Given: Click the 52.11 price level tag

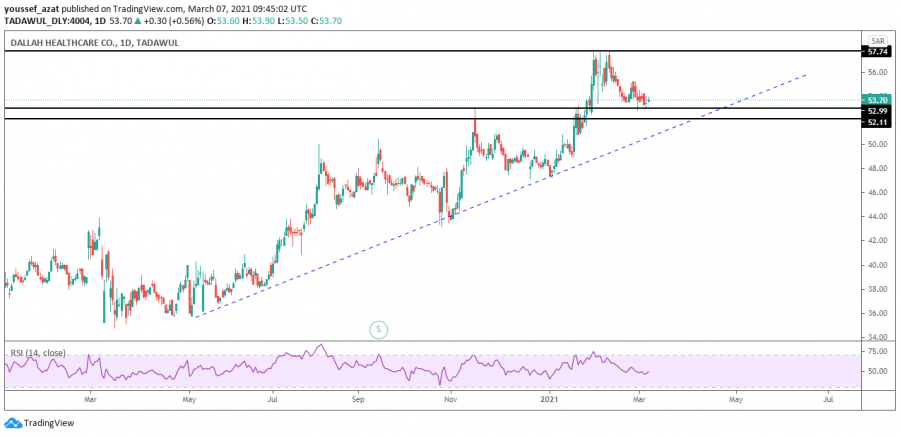Looking at the screenshot, I should pyautogui.click(x=877, y=122).
